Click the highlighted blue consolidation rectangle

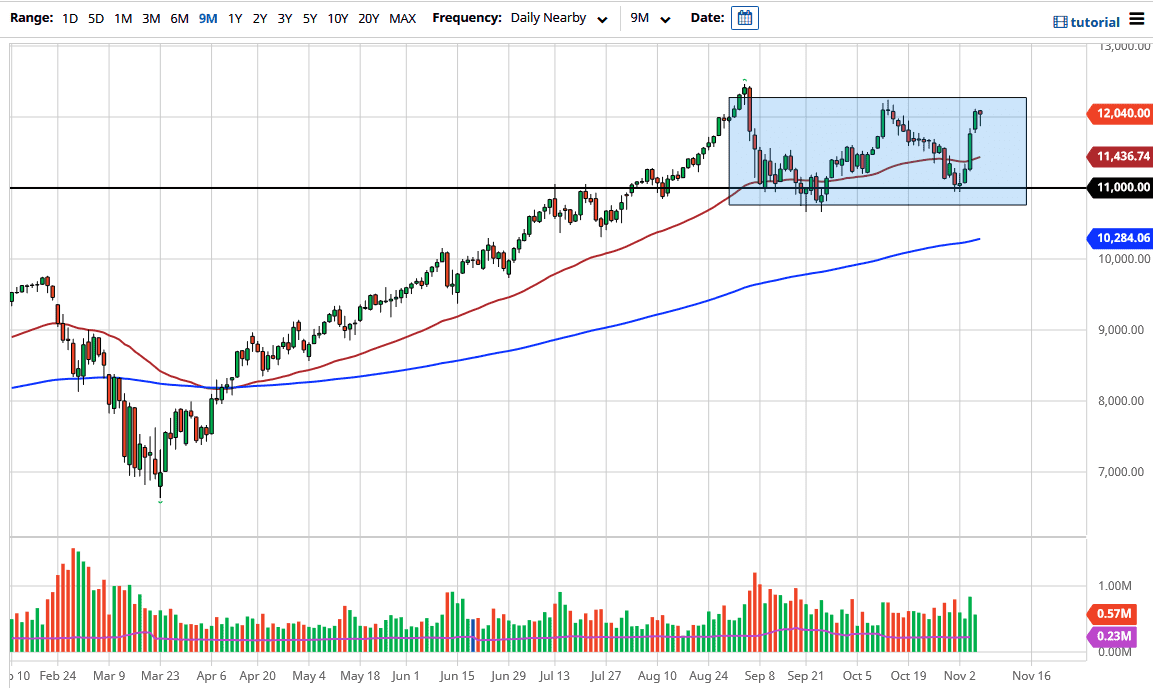[877, 150]
